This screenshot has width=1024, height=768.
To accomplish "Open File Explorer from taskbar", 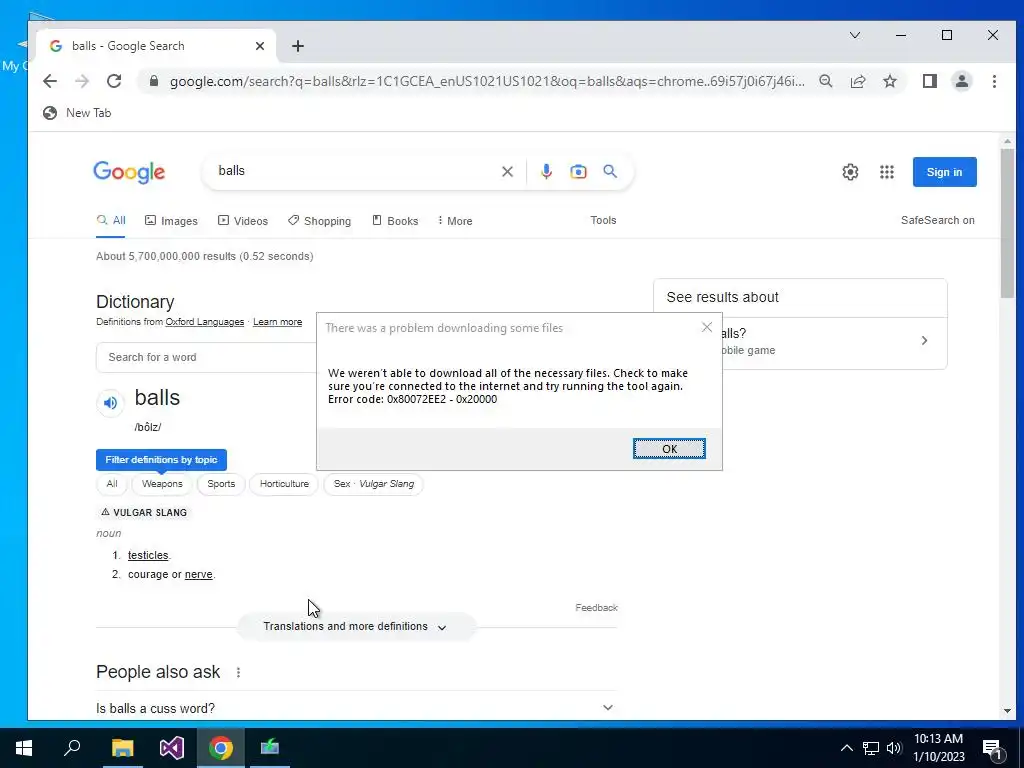I will (x=122, y=748).
